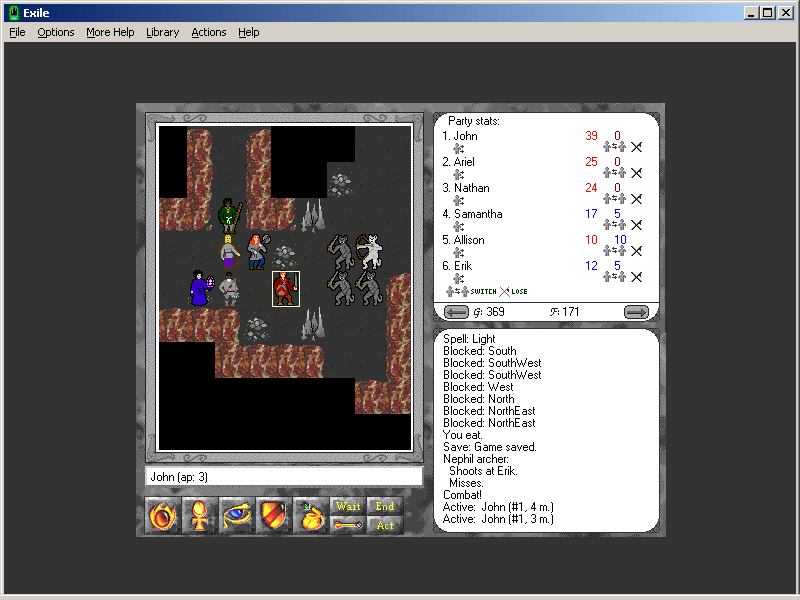Select the red-haired character wielding a mace
Viewport: 800px width, 600px height.
point(258,252)
